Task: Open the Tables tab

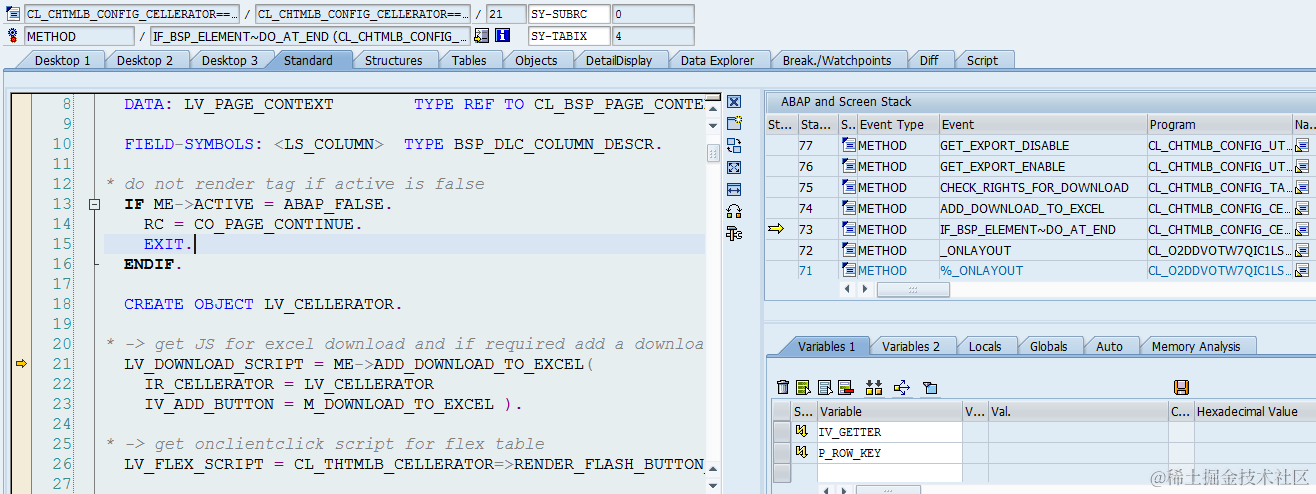Action: (469, 60)
